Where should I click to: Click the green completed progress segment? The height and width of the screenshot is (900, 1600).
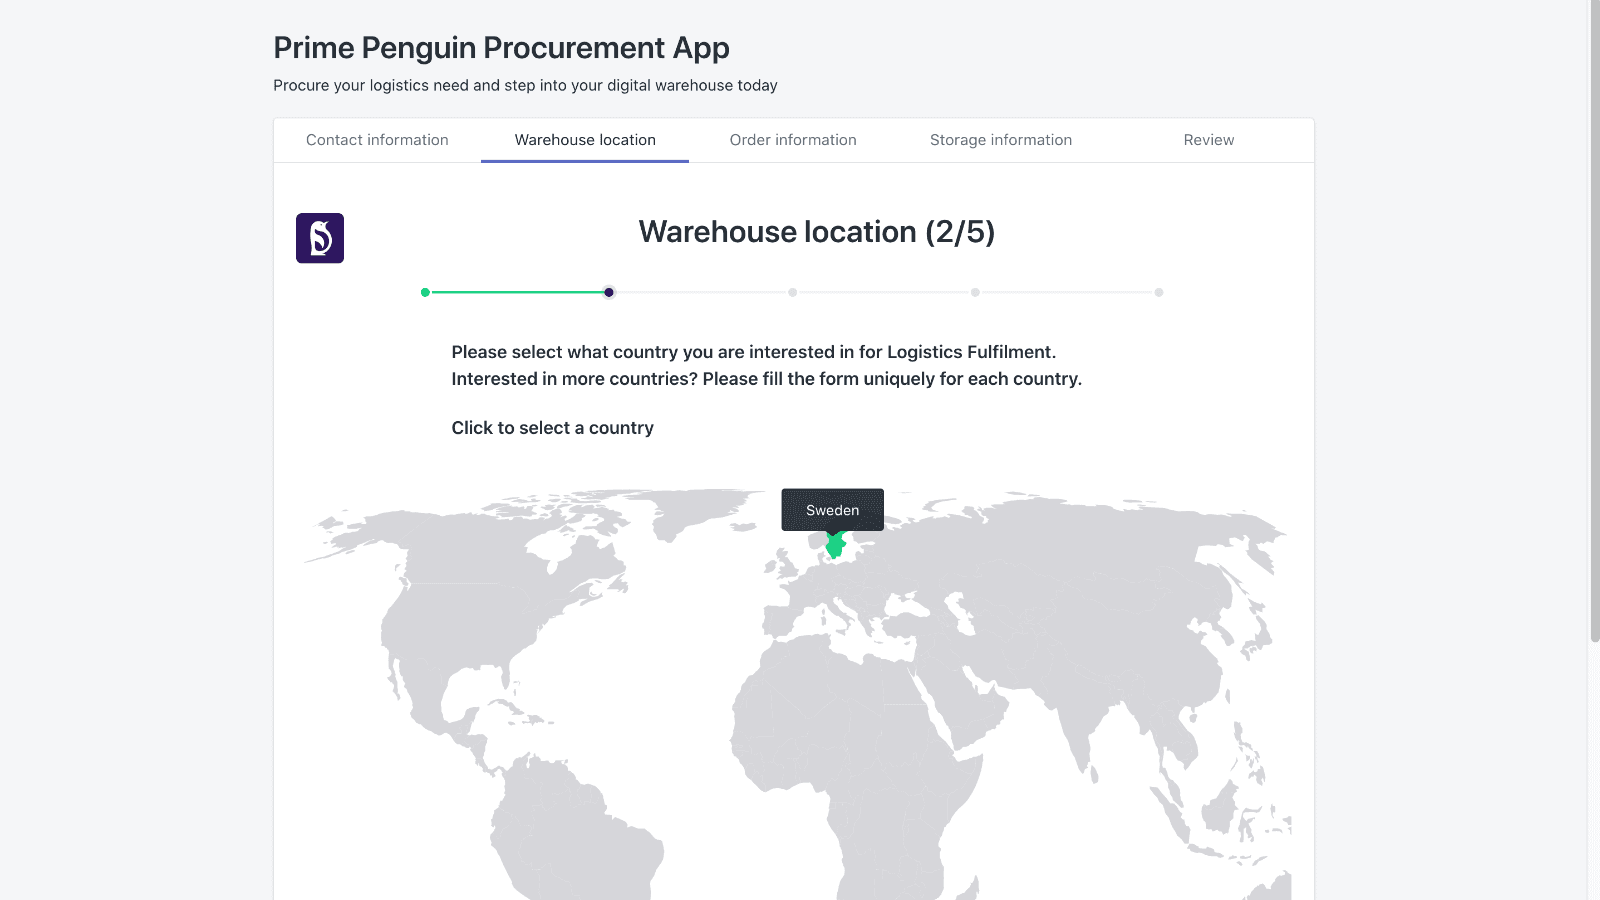pos(515,292)
